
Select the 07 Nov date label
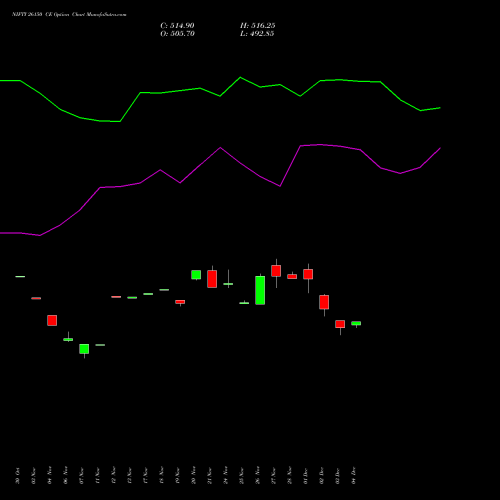[82, 476]
